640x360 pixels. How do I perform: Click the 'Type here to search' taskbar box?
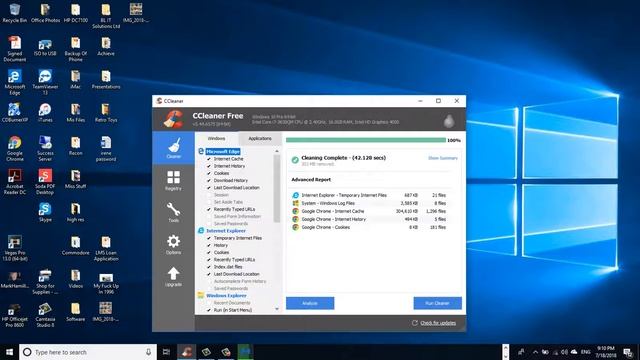point(88,352)
